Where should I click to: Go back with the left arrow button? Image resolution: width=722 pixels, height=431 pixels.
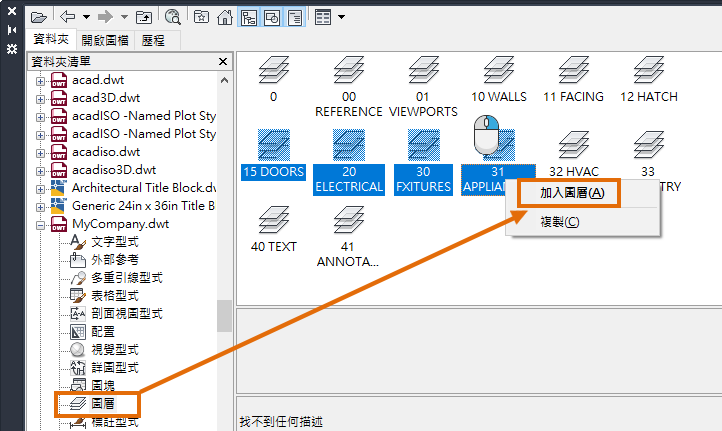click(x=68, y=17)
